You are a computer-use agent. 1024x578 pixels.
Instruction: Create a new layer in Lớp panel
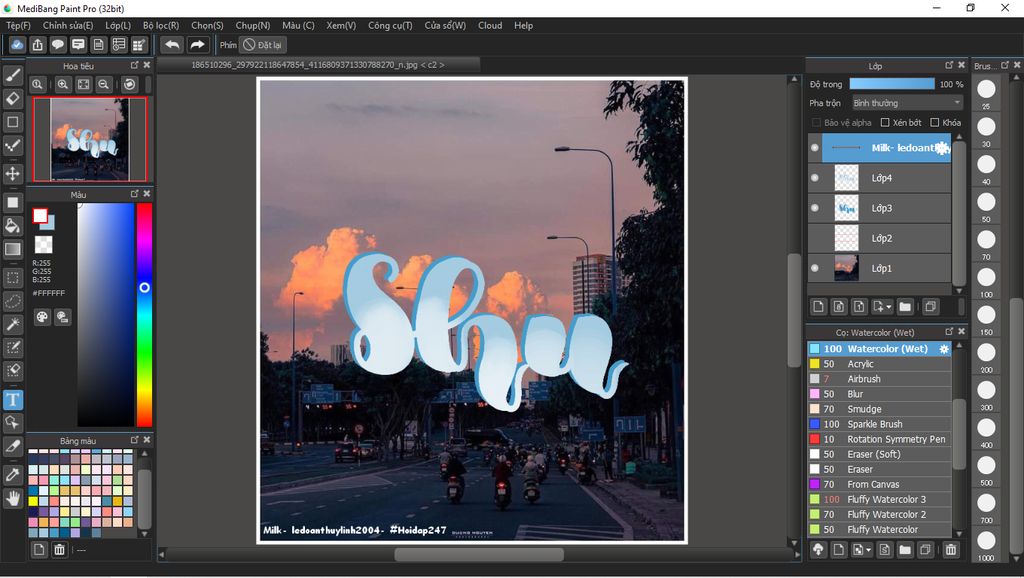coord(819,306)
